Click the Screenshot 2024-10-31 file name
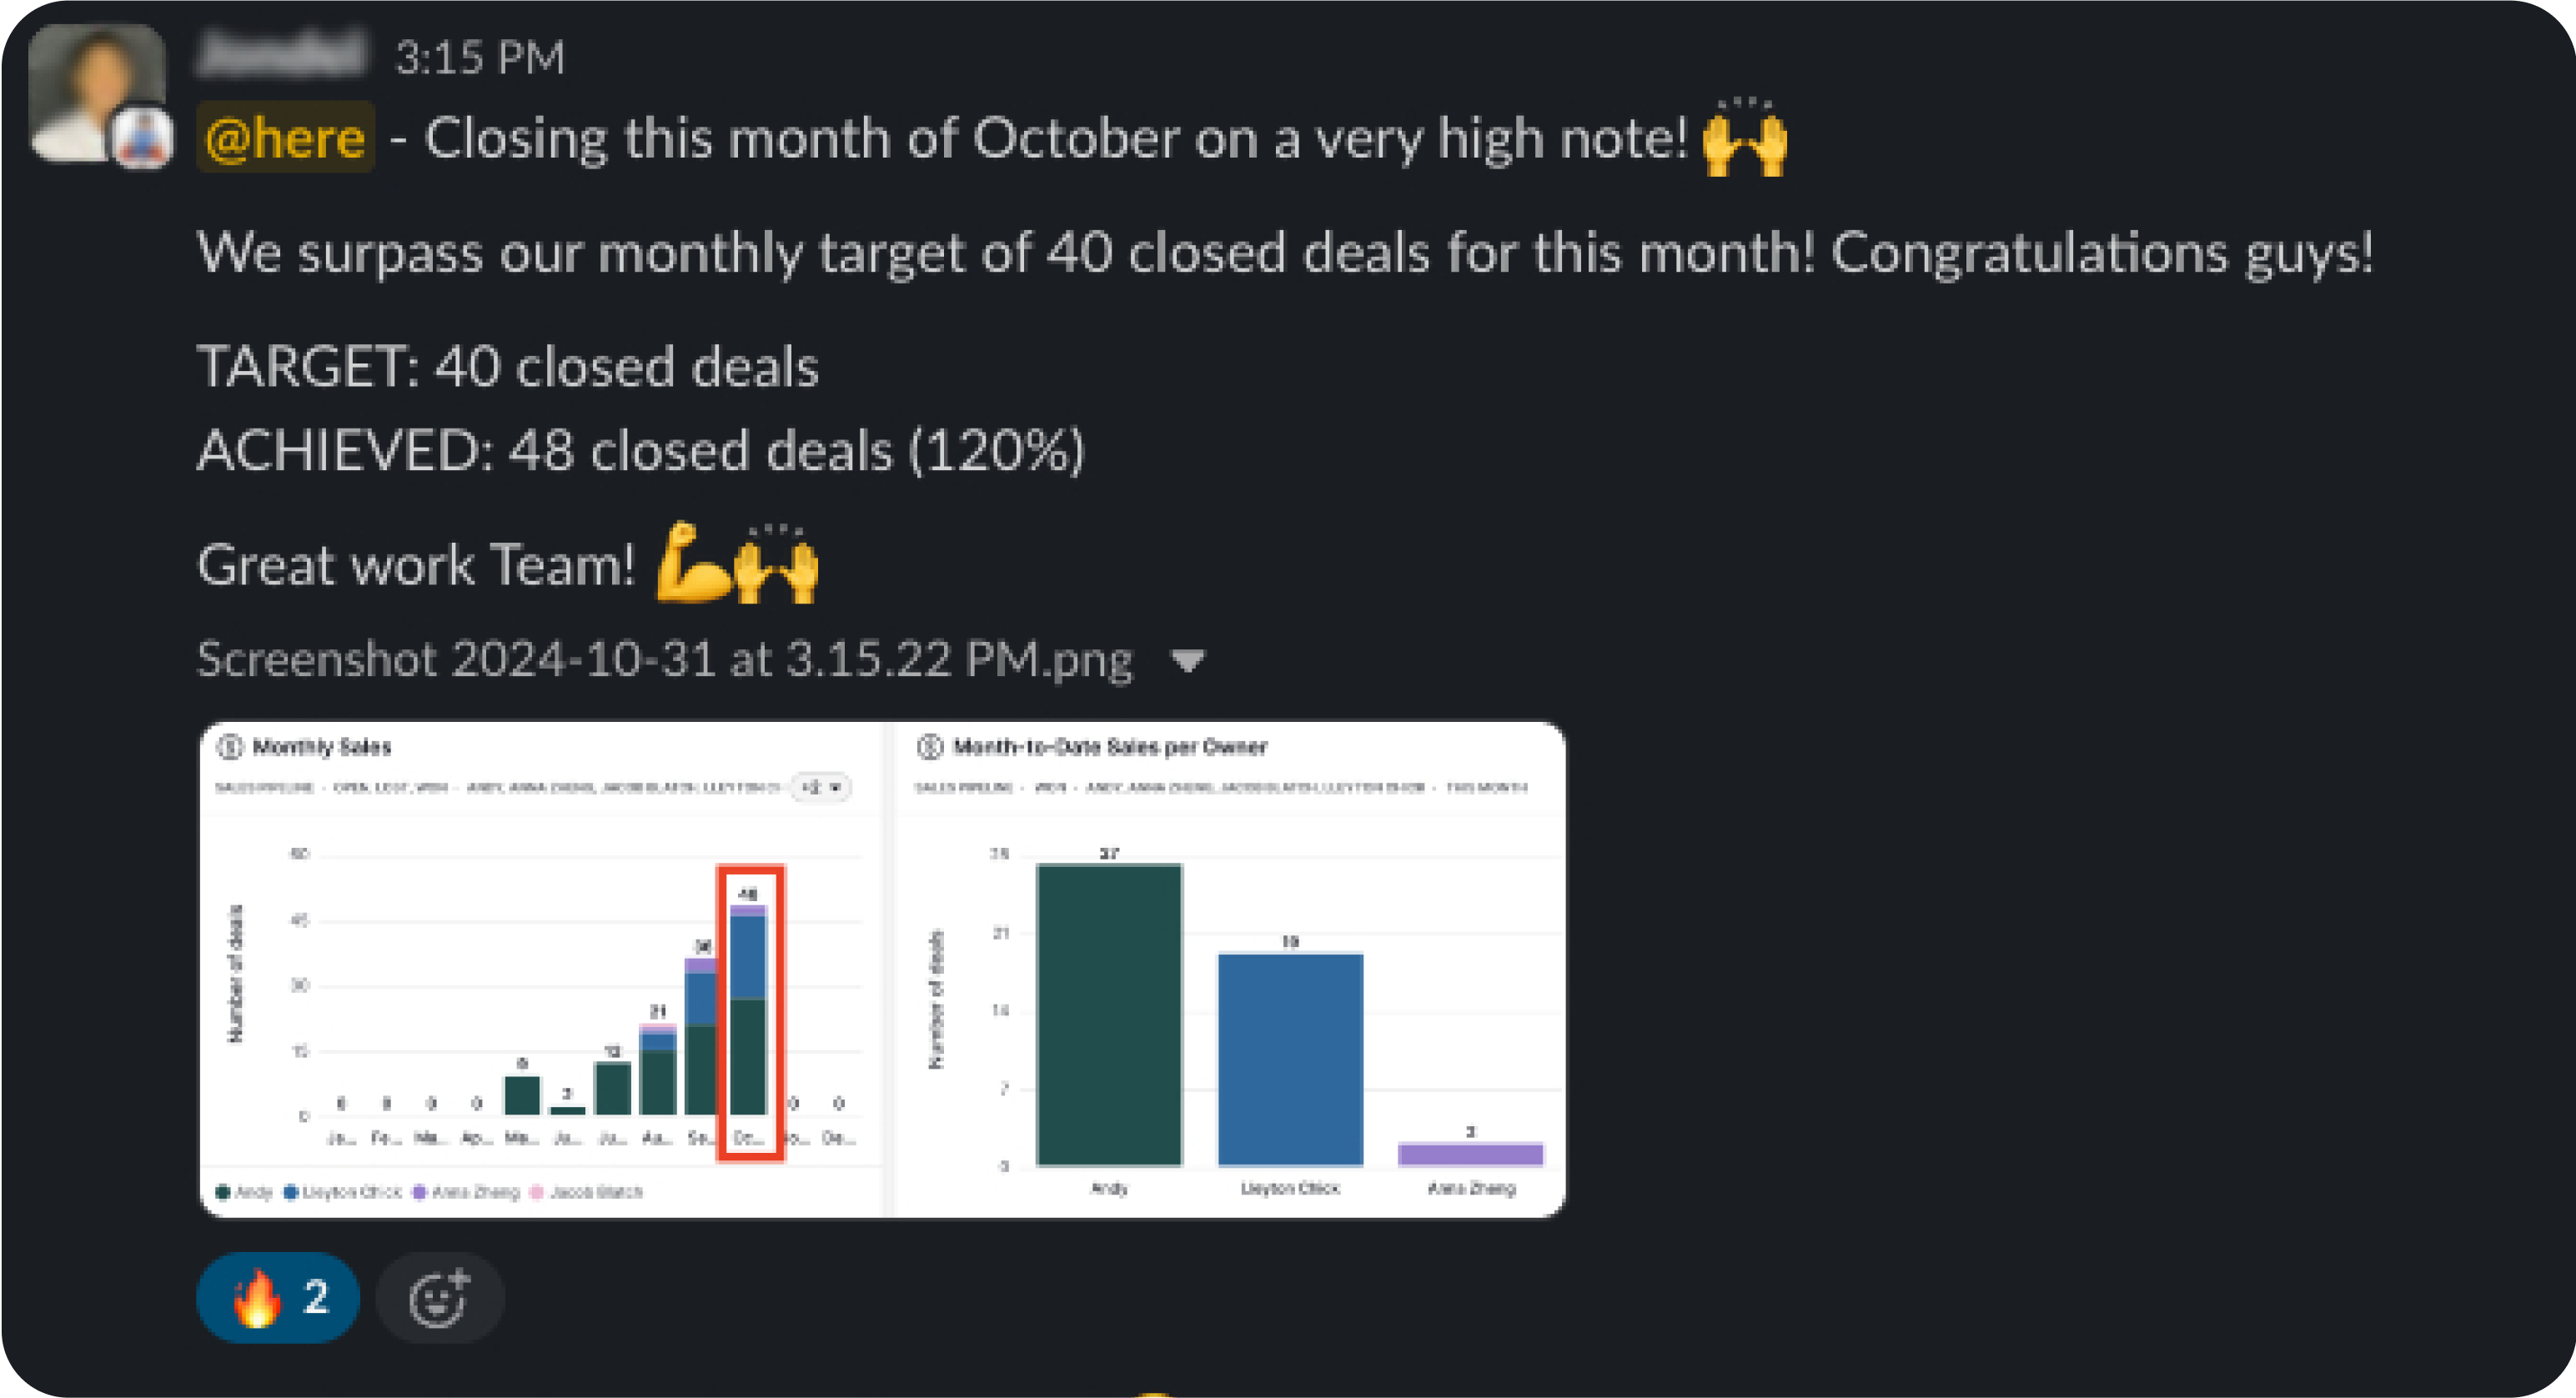This screenshot has height=1398, width=2576. 664,660
